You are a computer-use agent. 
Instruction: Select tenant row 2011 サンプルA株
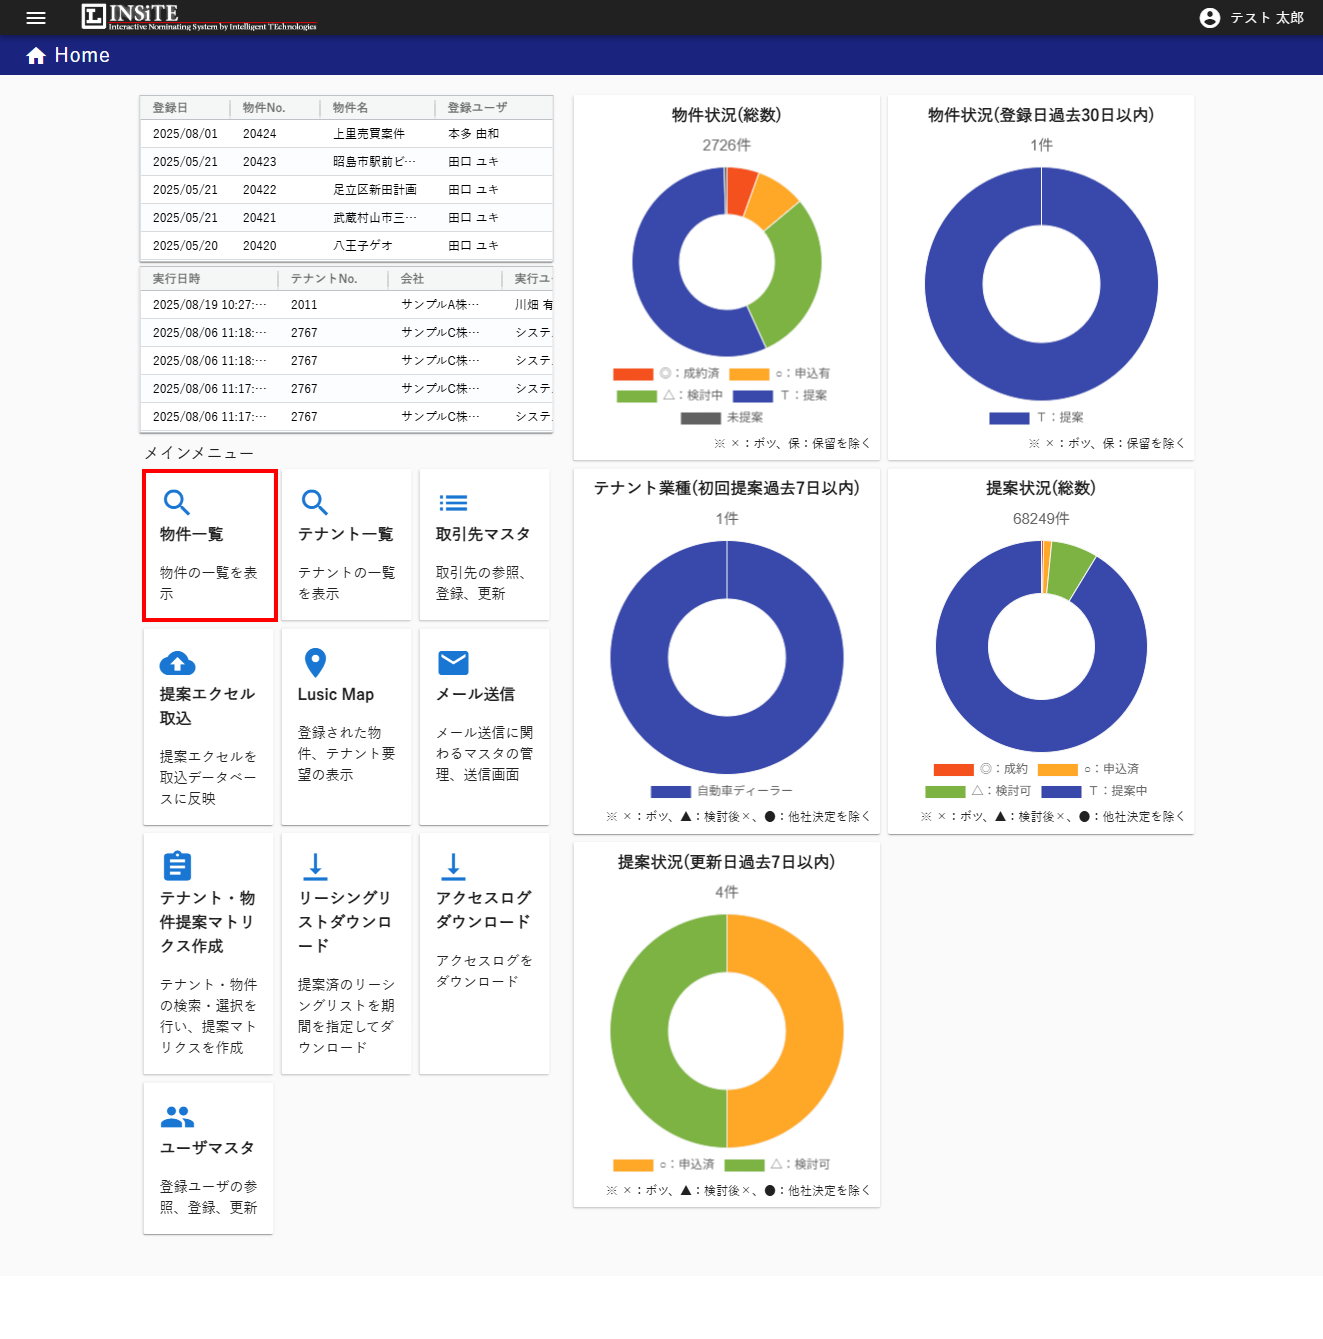tap(345, 304)
